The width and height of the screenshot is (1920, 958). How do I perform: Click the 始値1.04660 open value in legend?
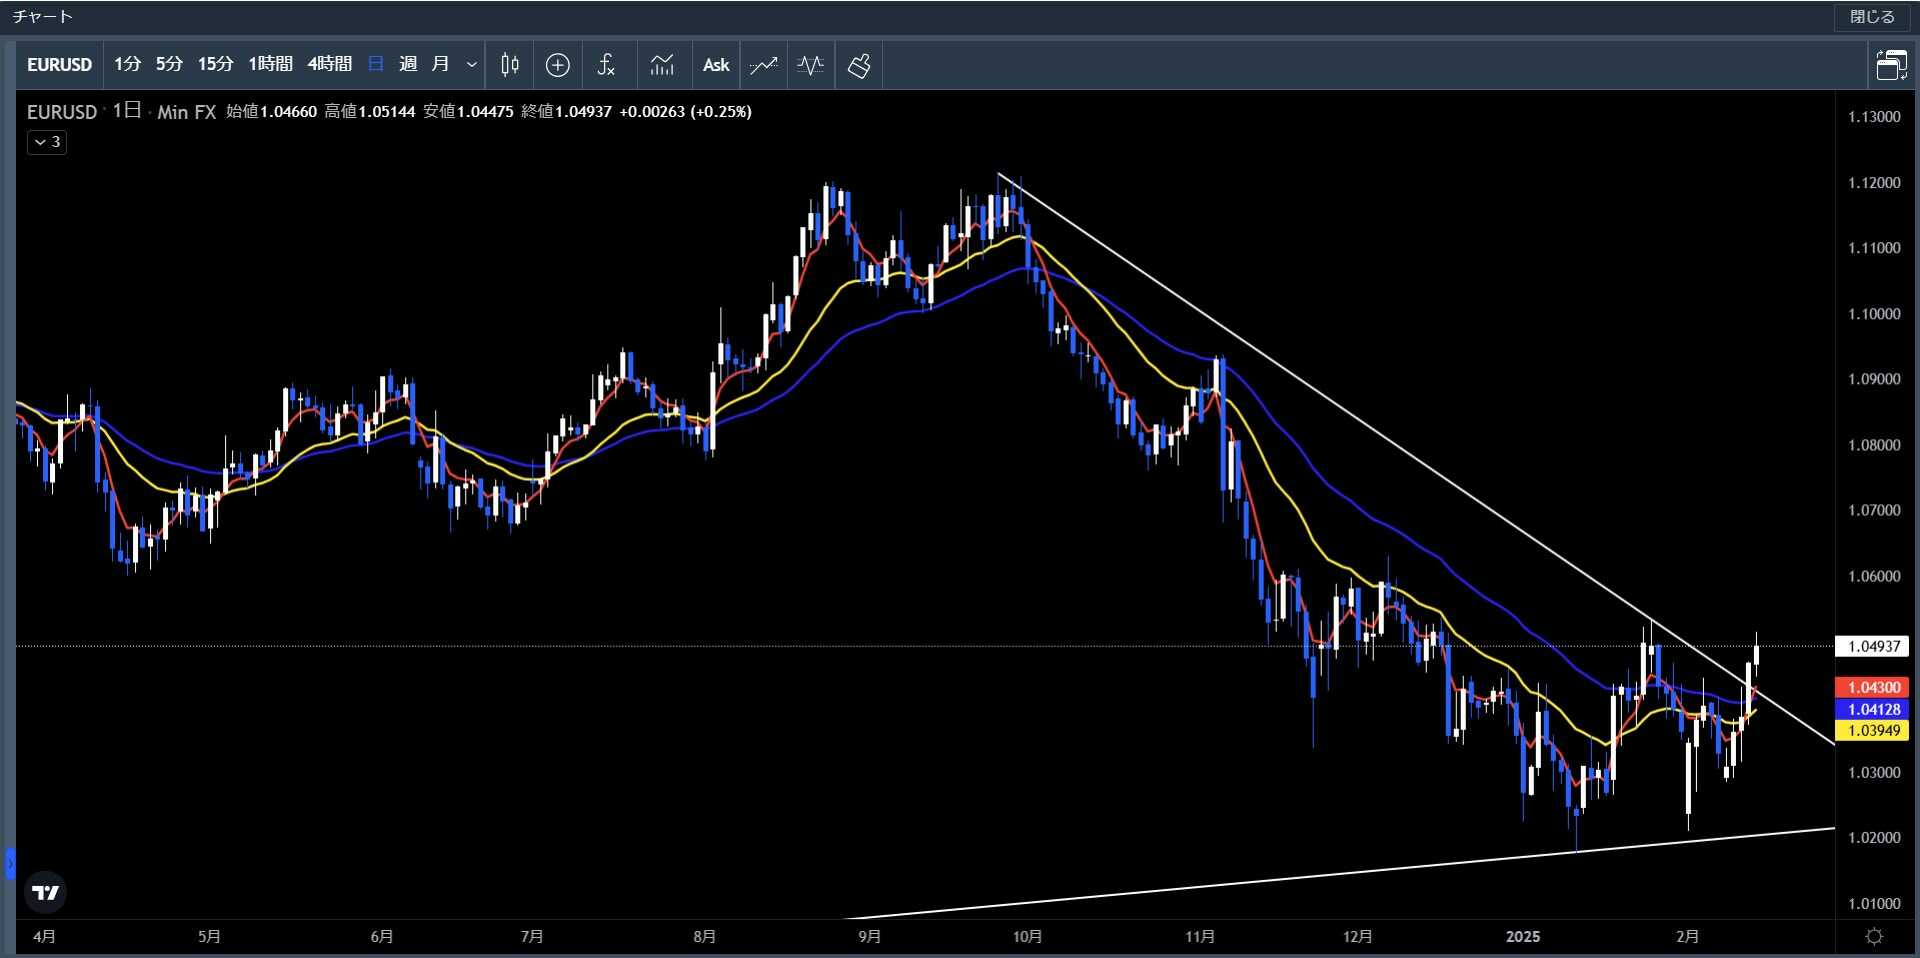click(271, 112)
